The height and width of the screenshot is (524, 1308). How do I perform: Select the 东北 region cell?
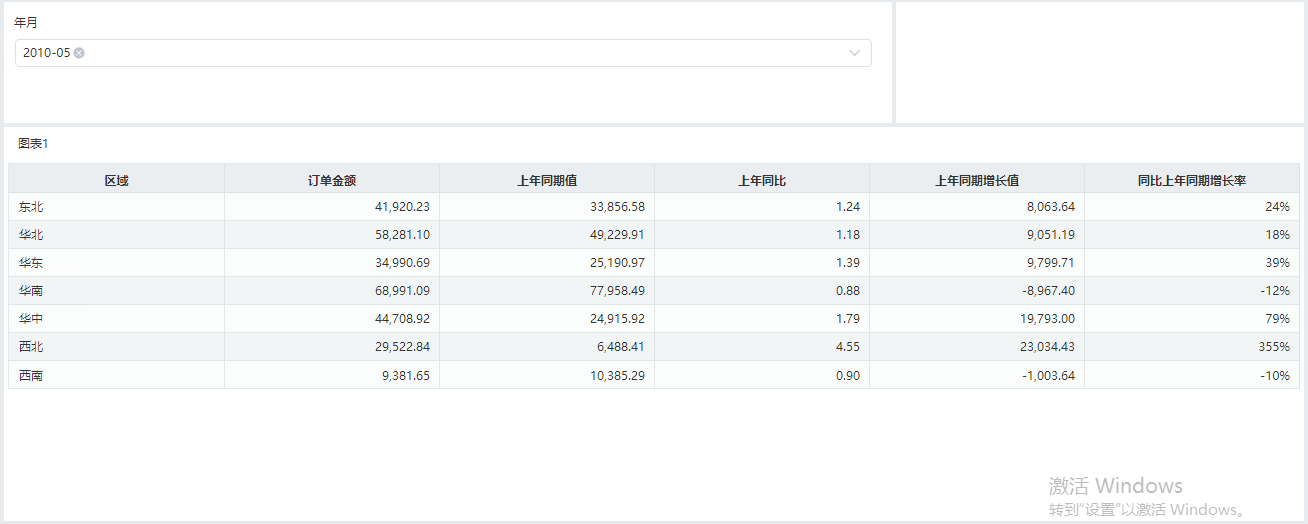pyautogui.click(x=117, y=207)
